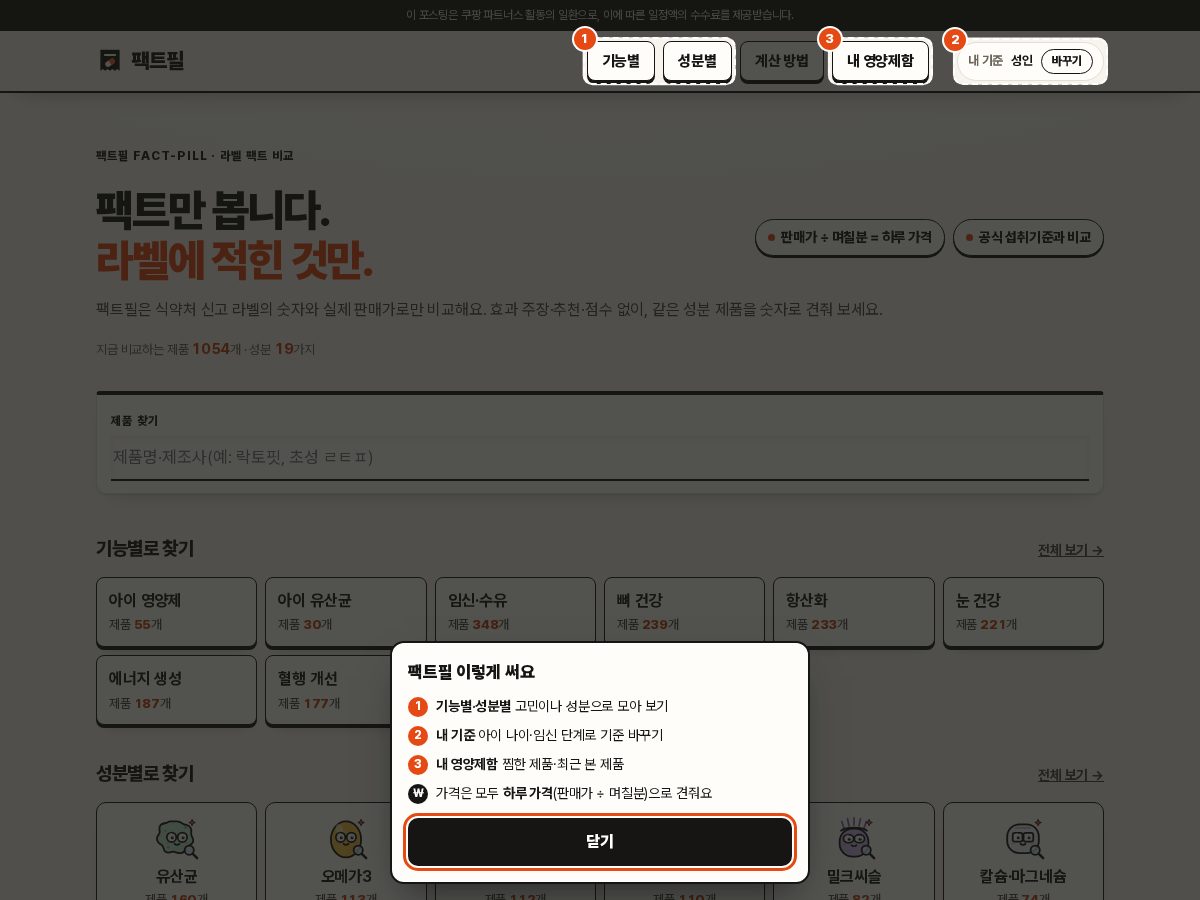
Task: Click the 팩트필 brand name text
Action: [x=158, y=61]
